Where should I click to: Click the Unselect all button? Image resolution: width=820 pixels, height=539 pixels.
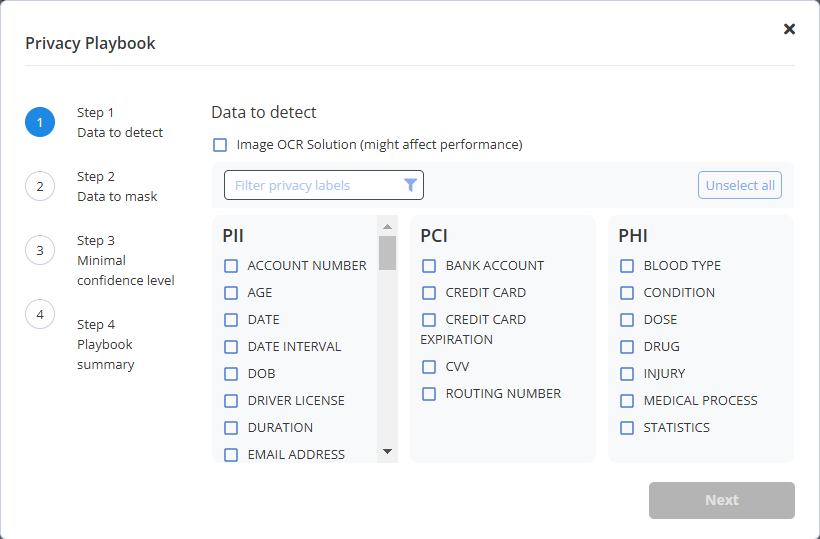pos(740,185)
